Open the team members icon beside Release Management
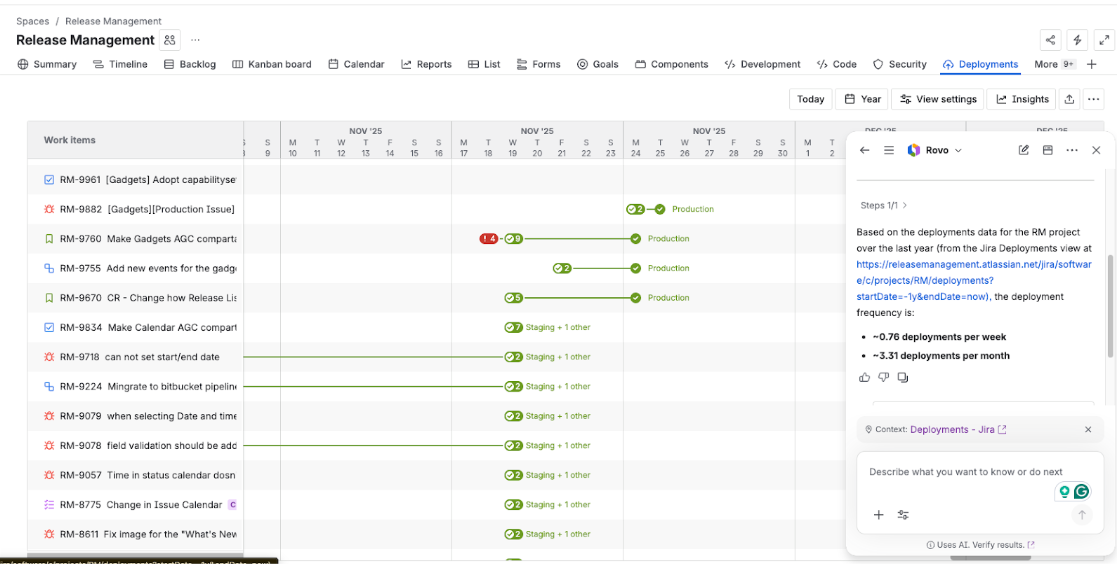The width and height of the screenshot is (1117, 571). click(170, 40)
